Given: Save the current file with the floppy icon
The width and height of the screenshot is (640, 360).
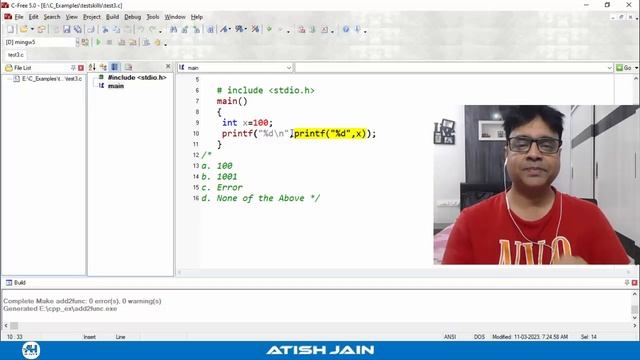Looking at the screenshot, I should pos(67,29).
